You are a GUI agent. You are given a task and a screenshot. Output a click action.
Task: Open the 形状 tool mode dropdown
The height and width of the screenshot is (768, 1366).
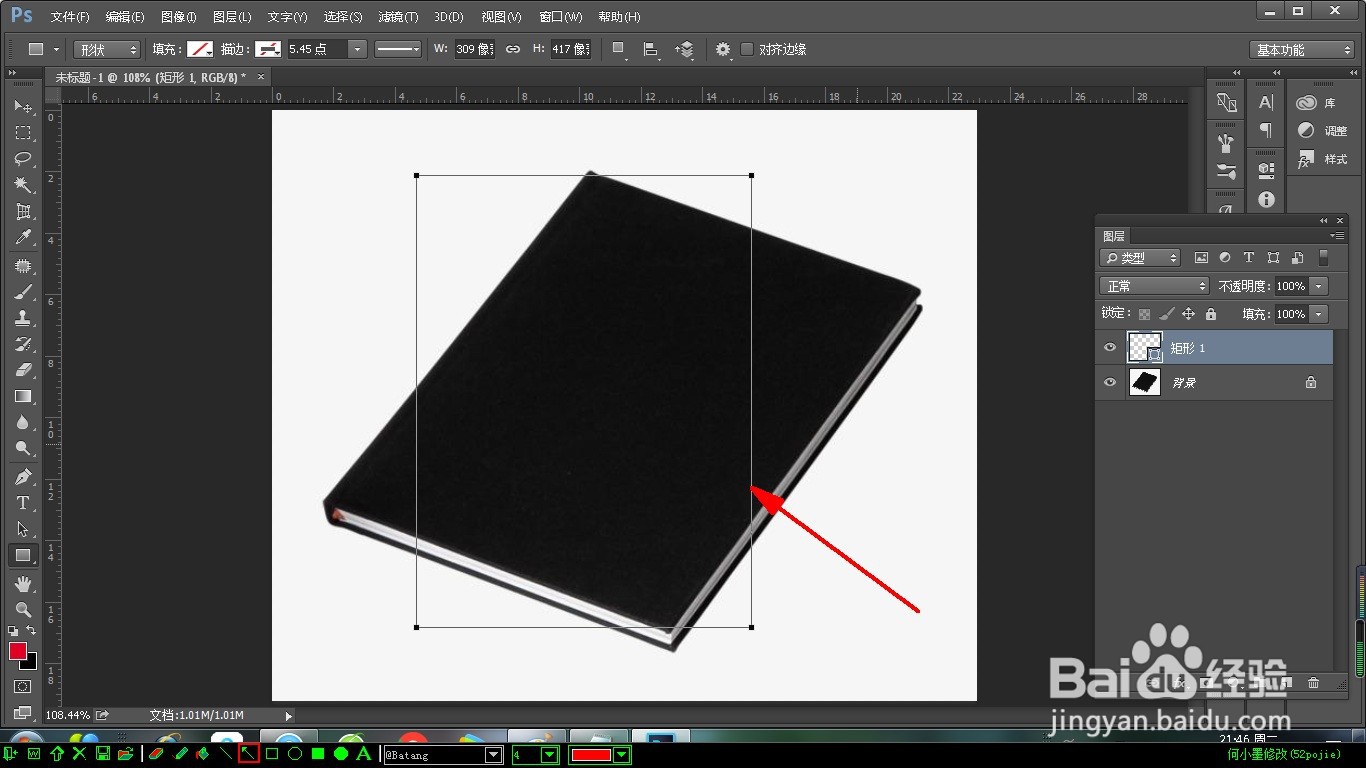coord(107,49)
